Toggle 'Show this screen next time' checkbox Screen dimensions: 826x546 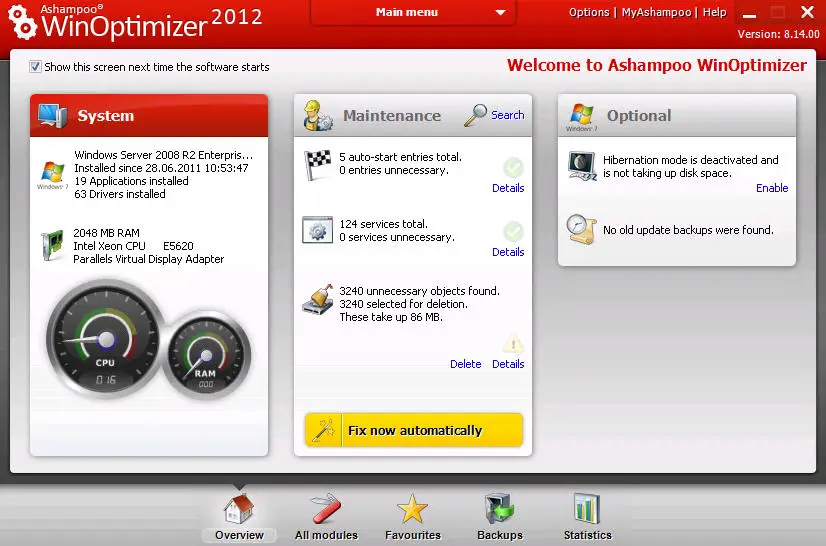tap(35, 67)
